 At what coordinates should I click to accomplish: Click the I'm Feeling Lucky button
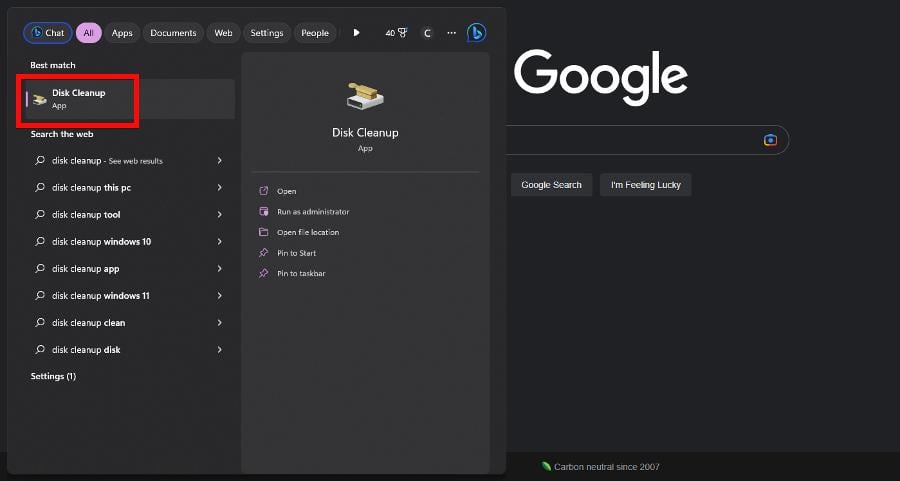(646, 185)
